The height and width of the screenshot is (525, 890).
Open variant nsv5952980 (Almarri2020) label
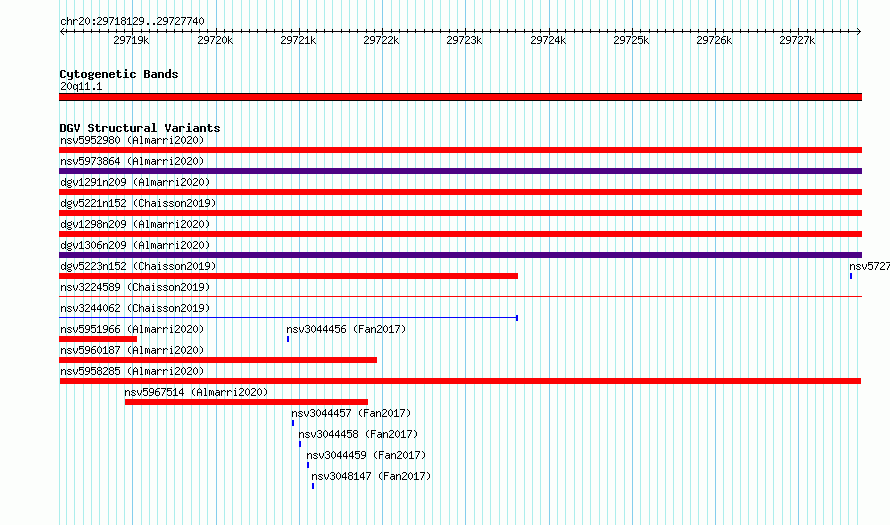132,140
